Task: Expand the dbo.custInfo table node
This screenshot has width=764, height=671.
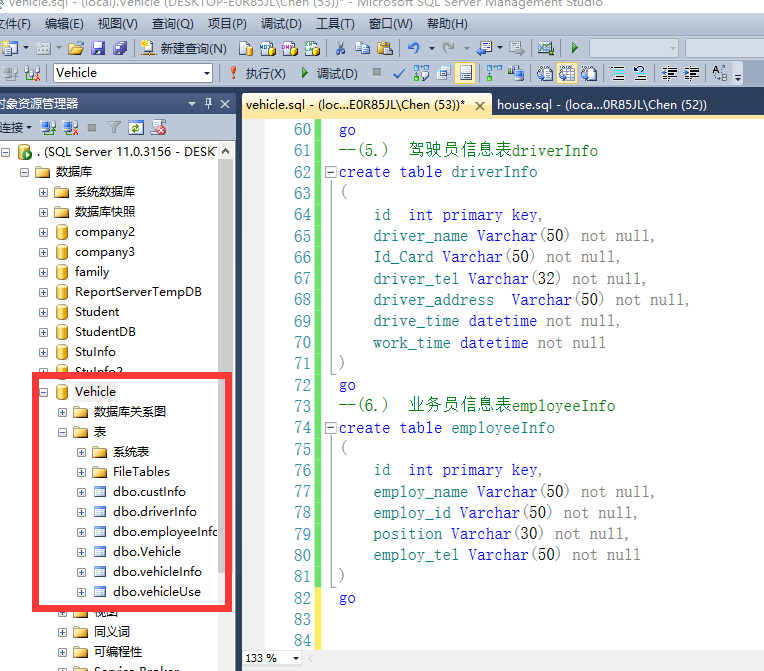Action: tap(81, 492)
